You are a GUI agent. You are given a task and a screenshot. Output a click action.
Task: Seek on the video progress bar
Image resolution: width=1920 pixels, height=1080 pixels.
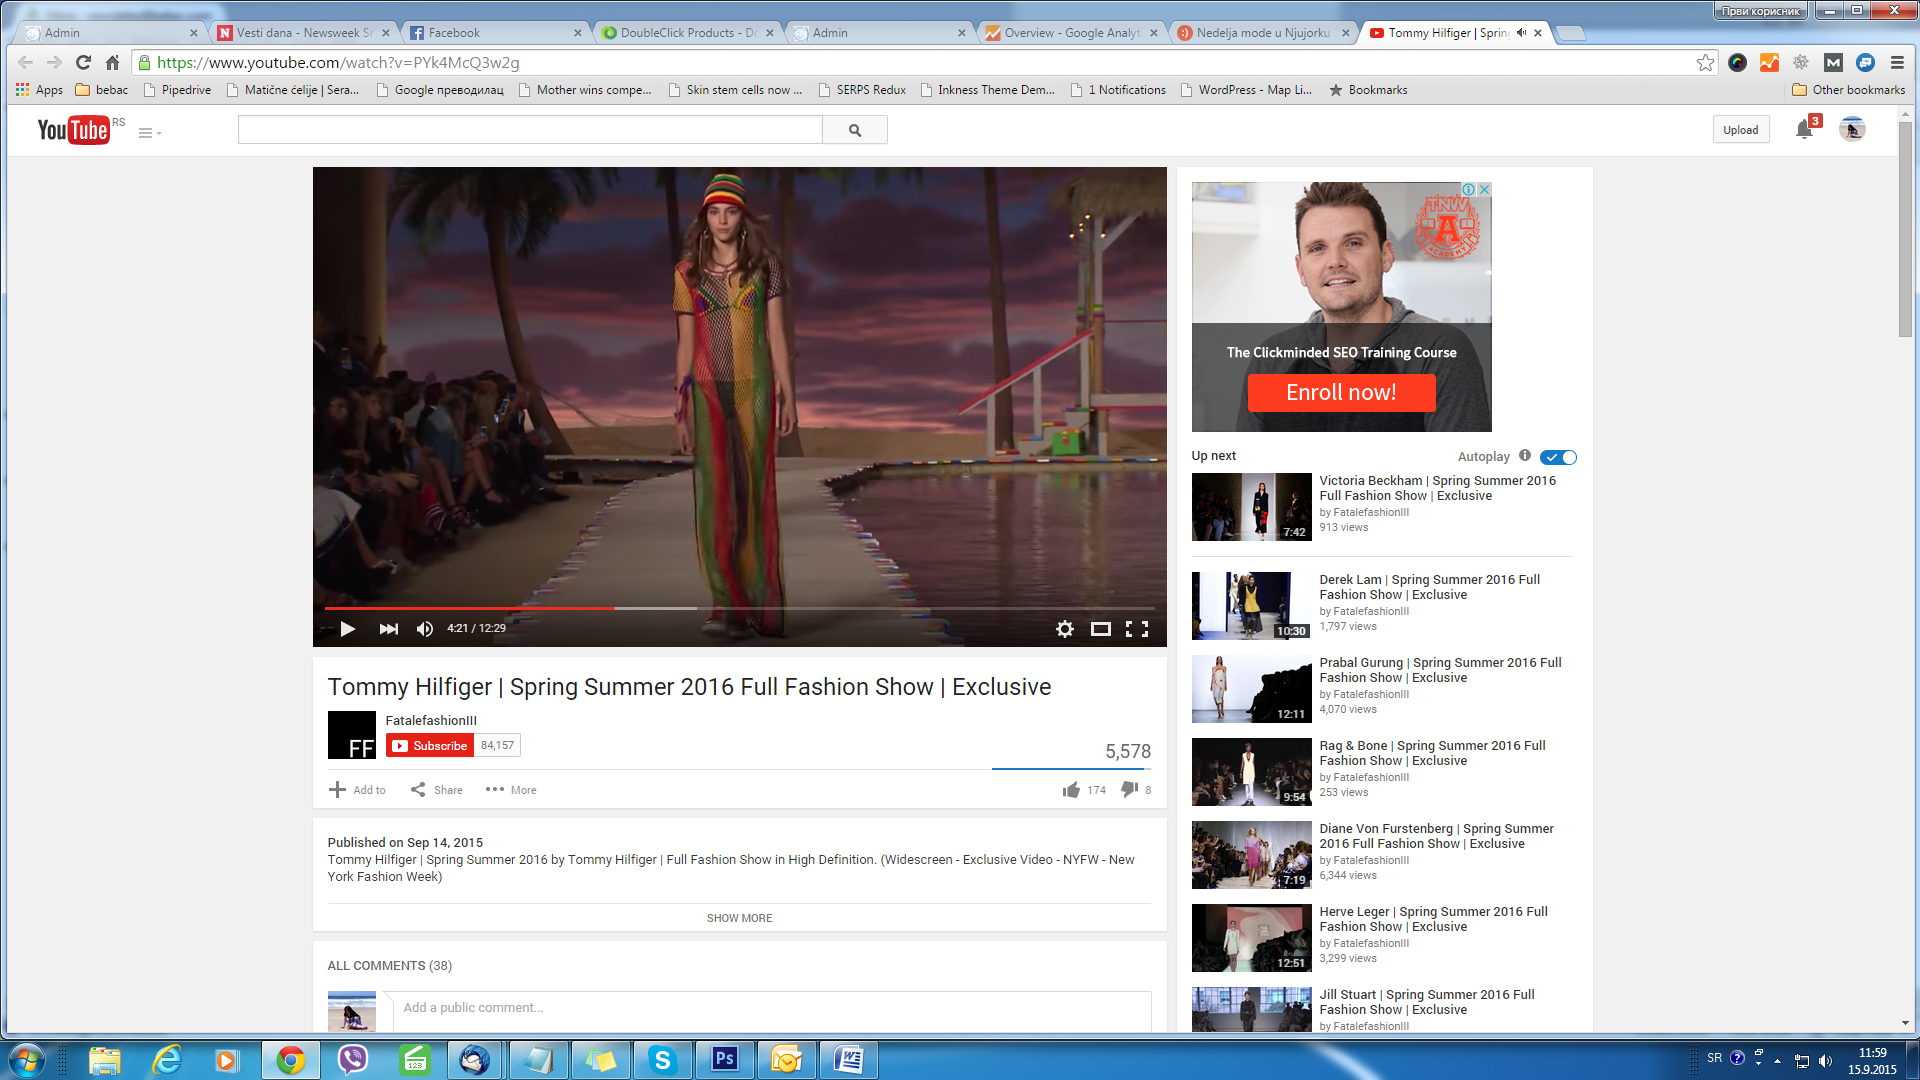click(800, 608)
